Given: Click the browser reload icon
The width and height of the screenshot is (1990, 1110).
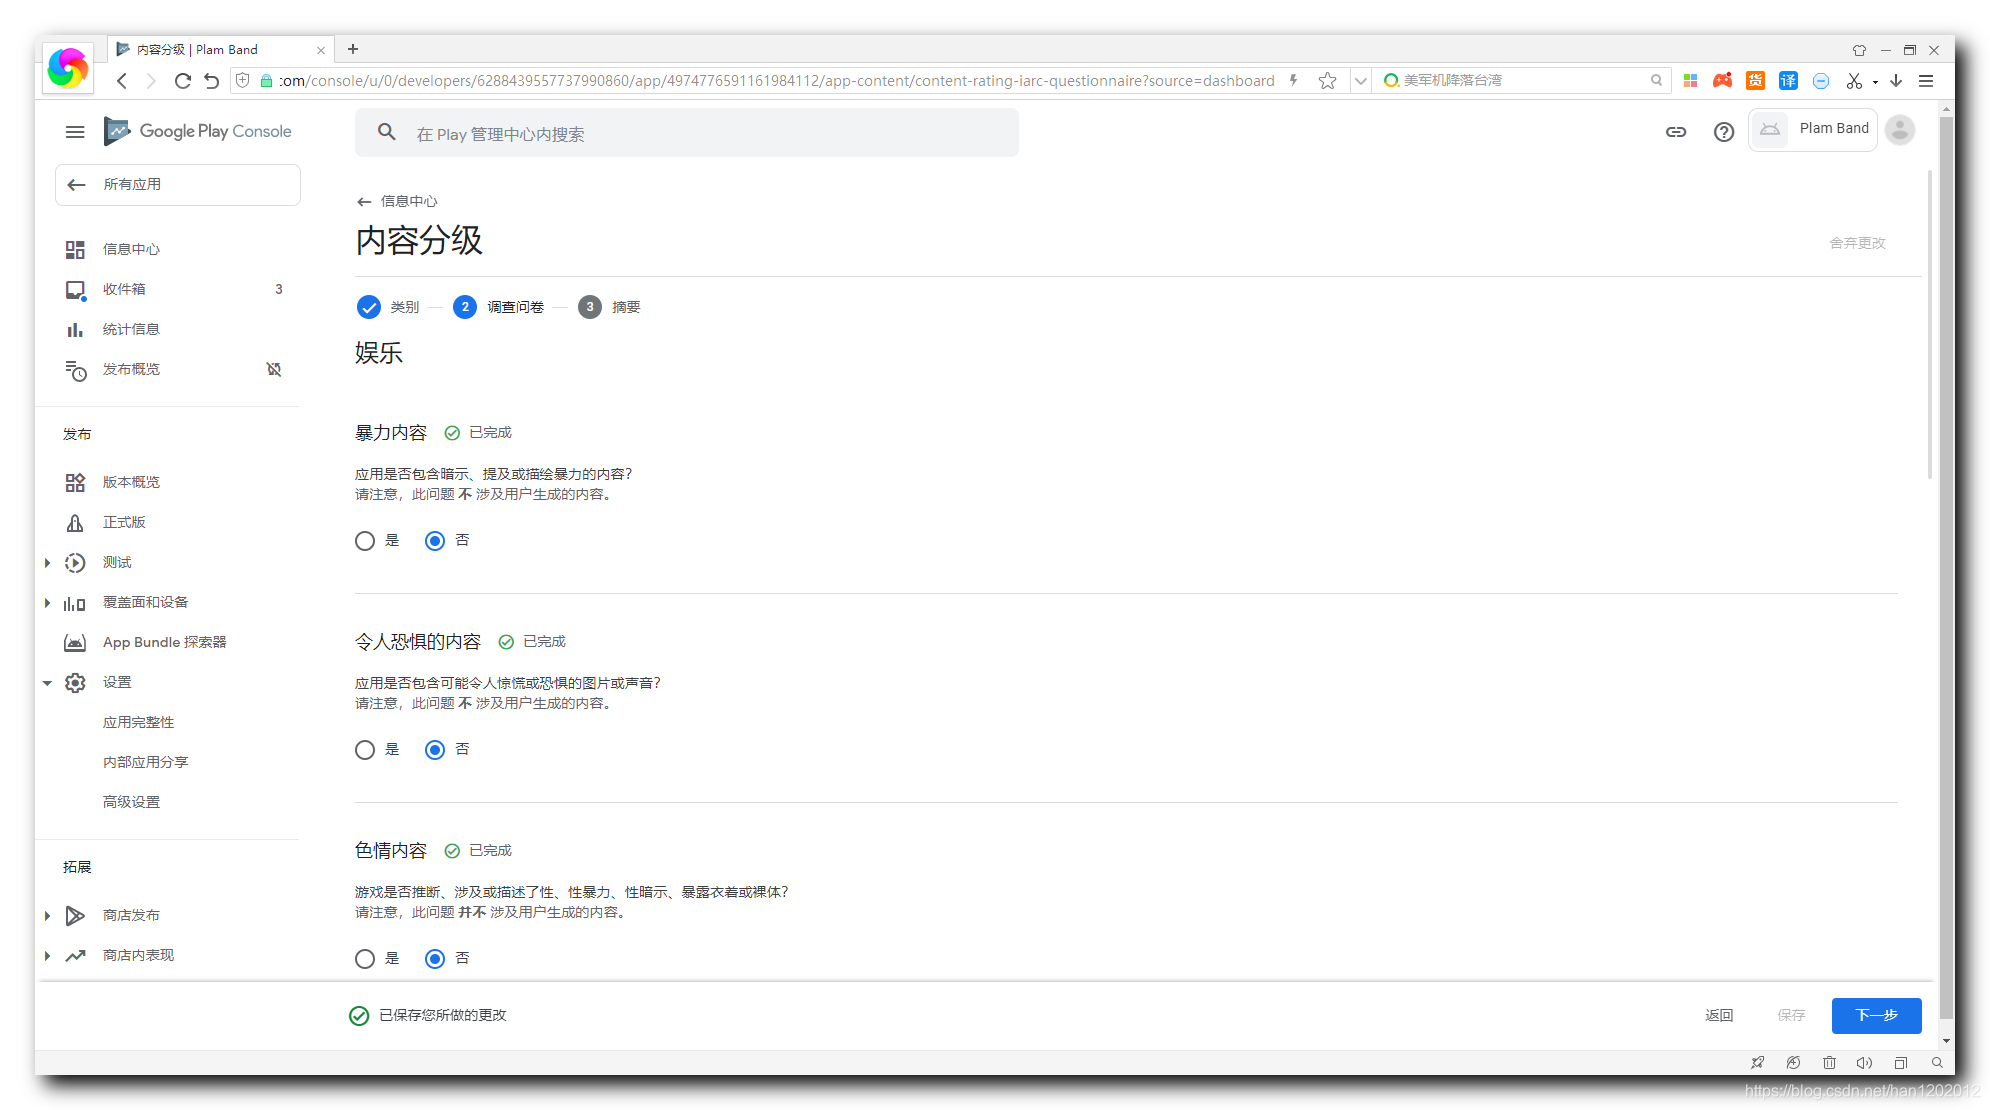Looking at the screenshot, I should [x=182, y=81].
